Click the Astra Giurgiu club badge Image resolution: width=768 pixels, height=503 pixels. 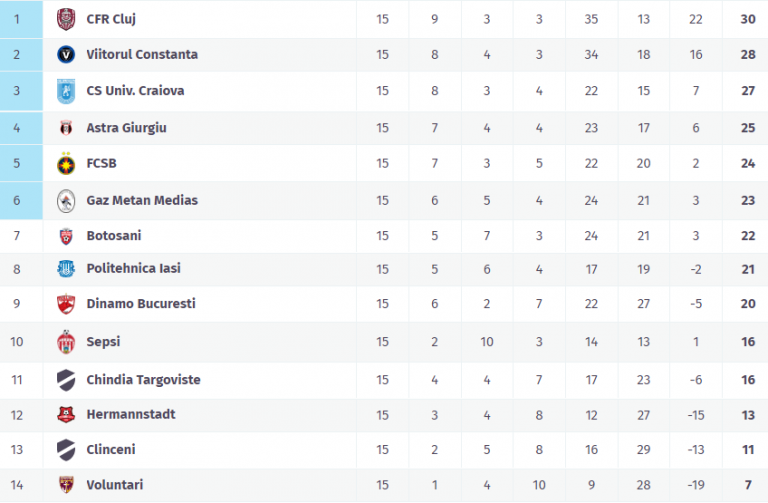[x=66, y=128]
